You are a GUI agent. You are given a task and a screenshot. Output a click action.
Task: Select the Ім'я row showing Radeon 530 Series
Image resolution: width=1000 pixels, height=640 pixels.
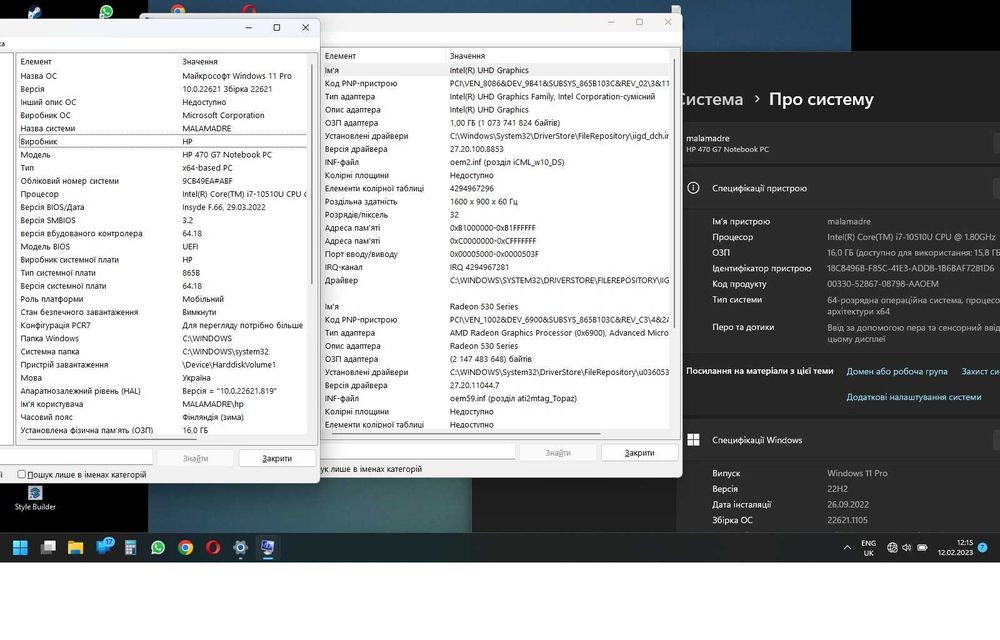click(x=496, y=307)
